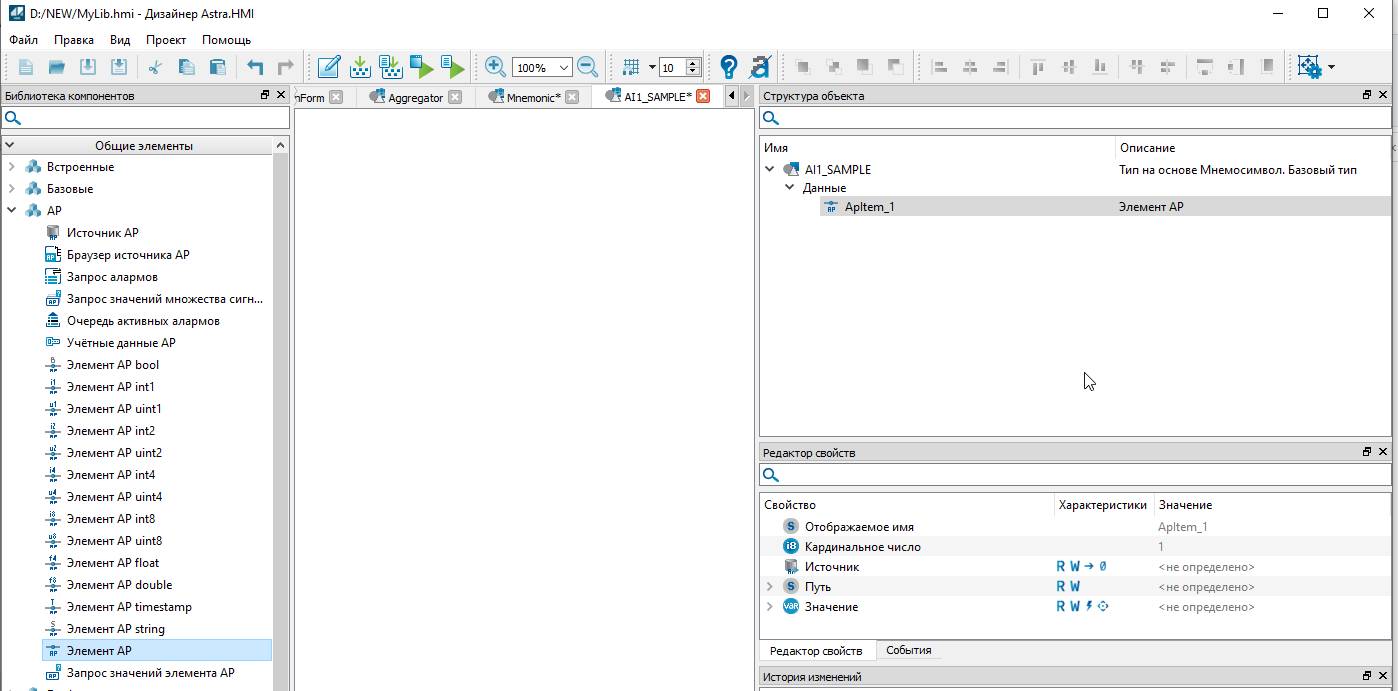1398x691 pixels.
Task: Click the Undo arrow in the toolbar
Action: [255, 67]
